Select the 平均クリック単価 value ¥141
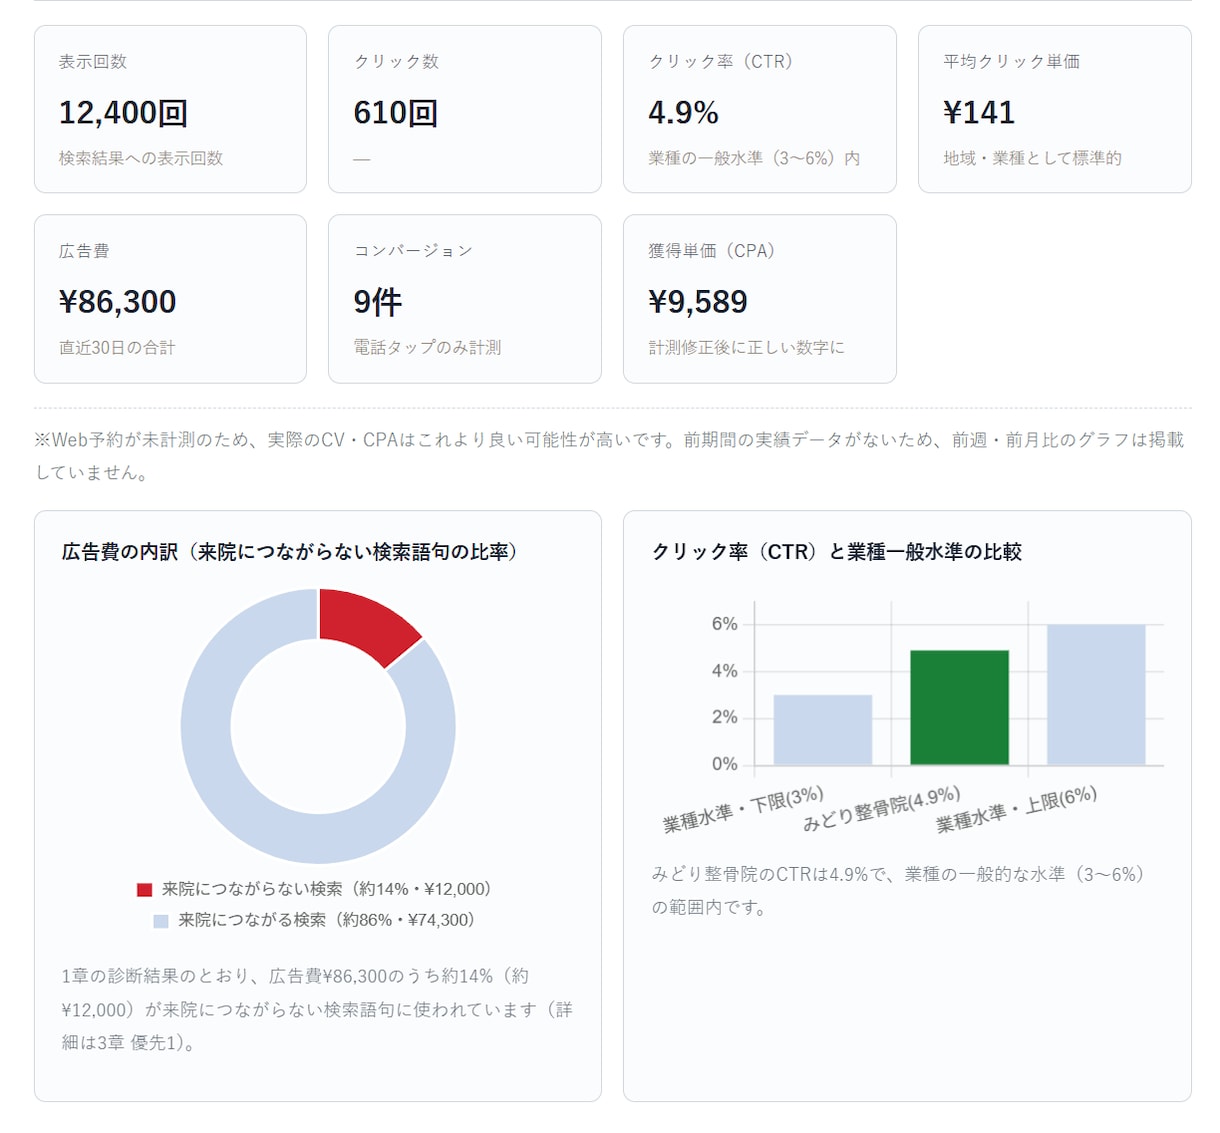Viewport: 1220px width, 1133px height. (979, 113)
